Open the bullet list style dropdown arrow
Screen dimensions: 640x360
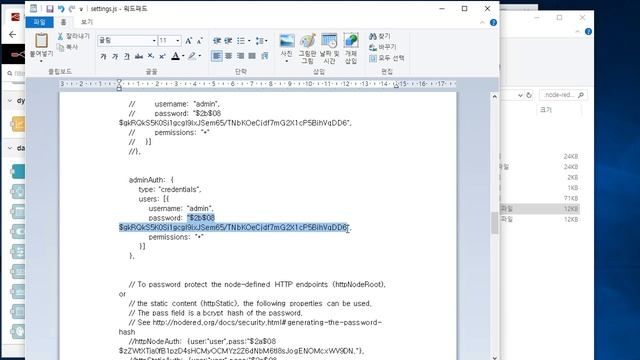tap(249, 41)
